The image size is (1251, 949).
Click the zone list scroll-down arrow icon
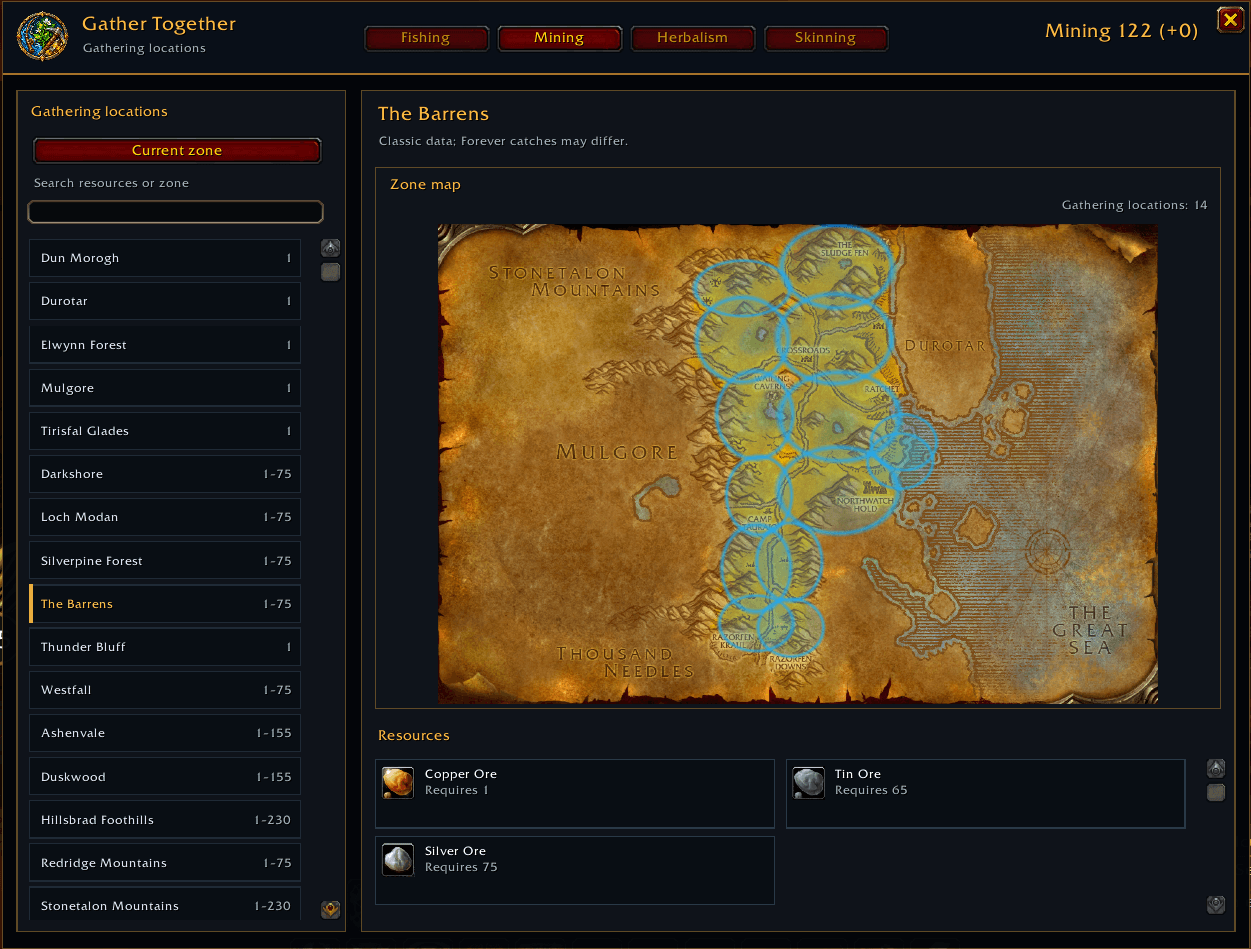[x=331, y=909]
